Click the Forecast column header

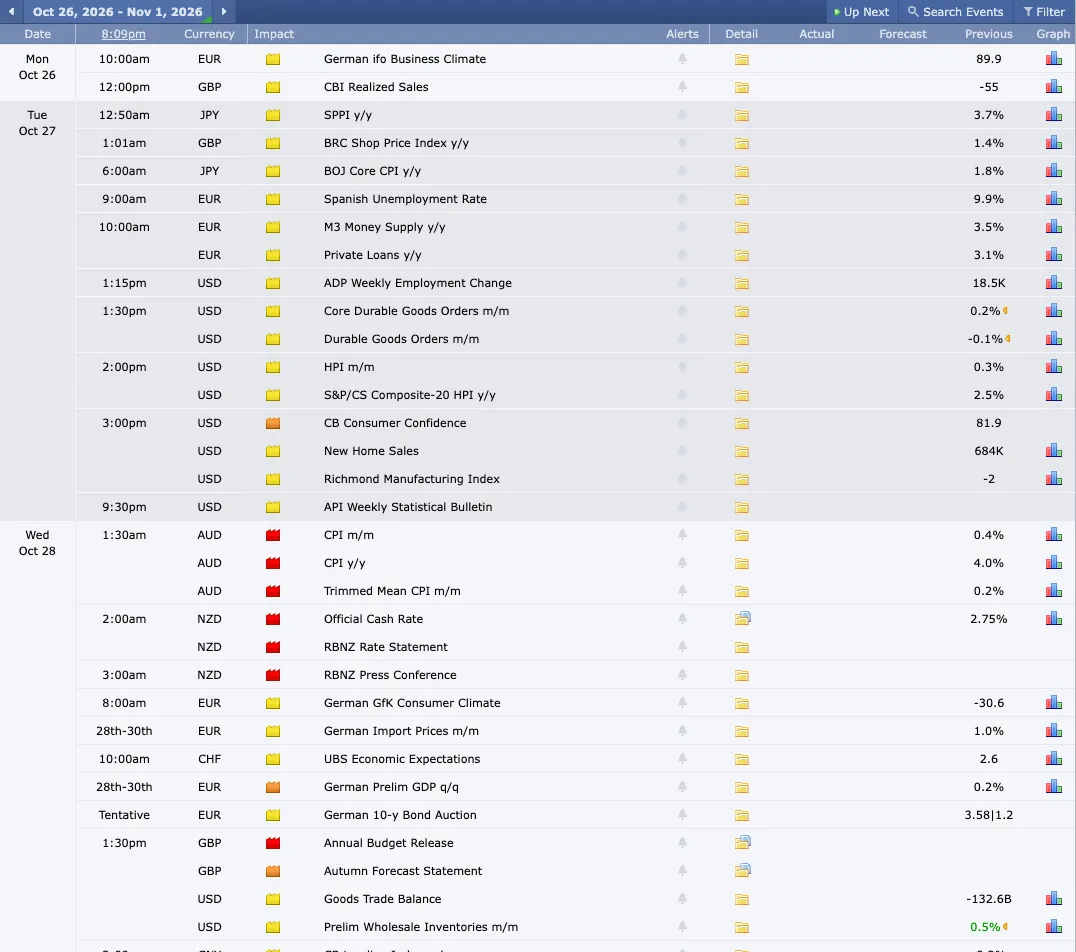point(902,34)
